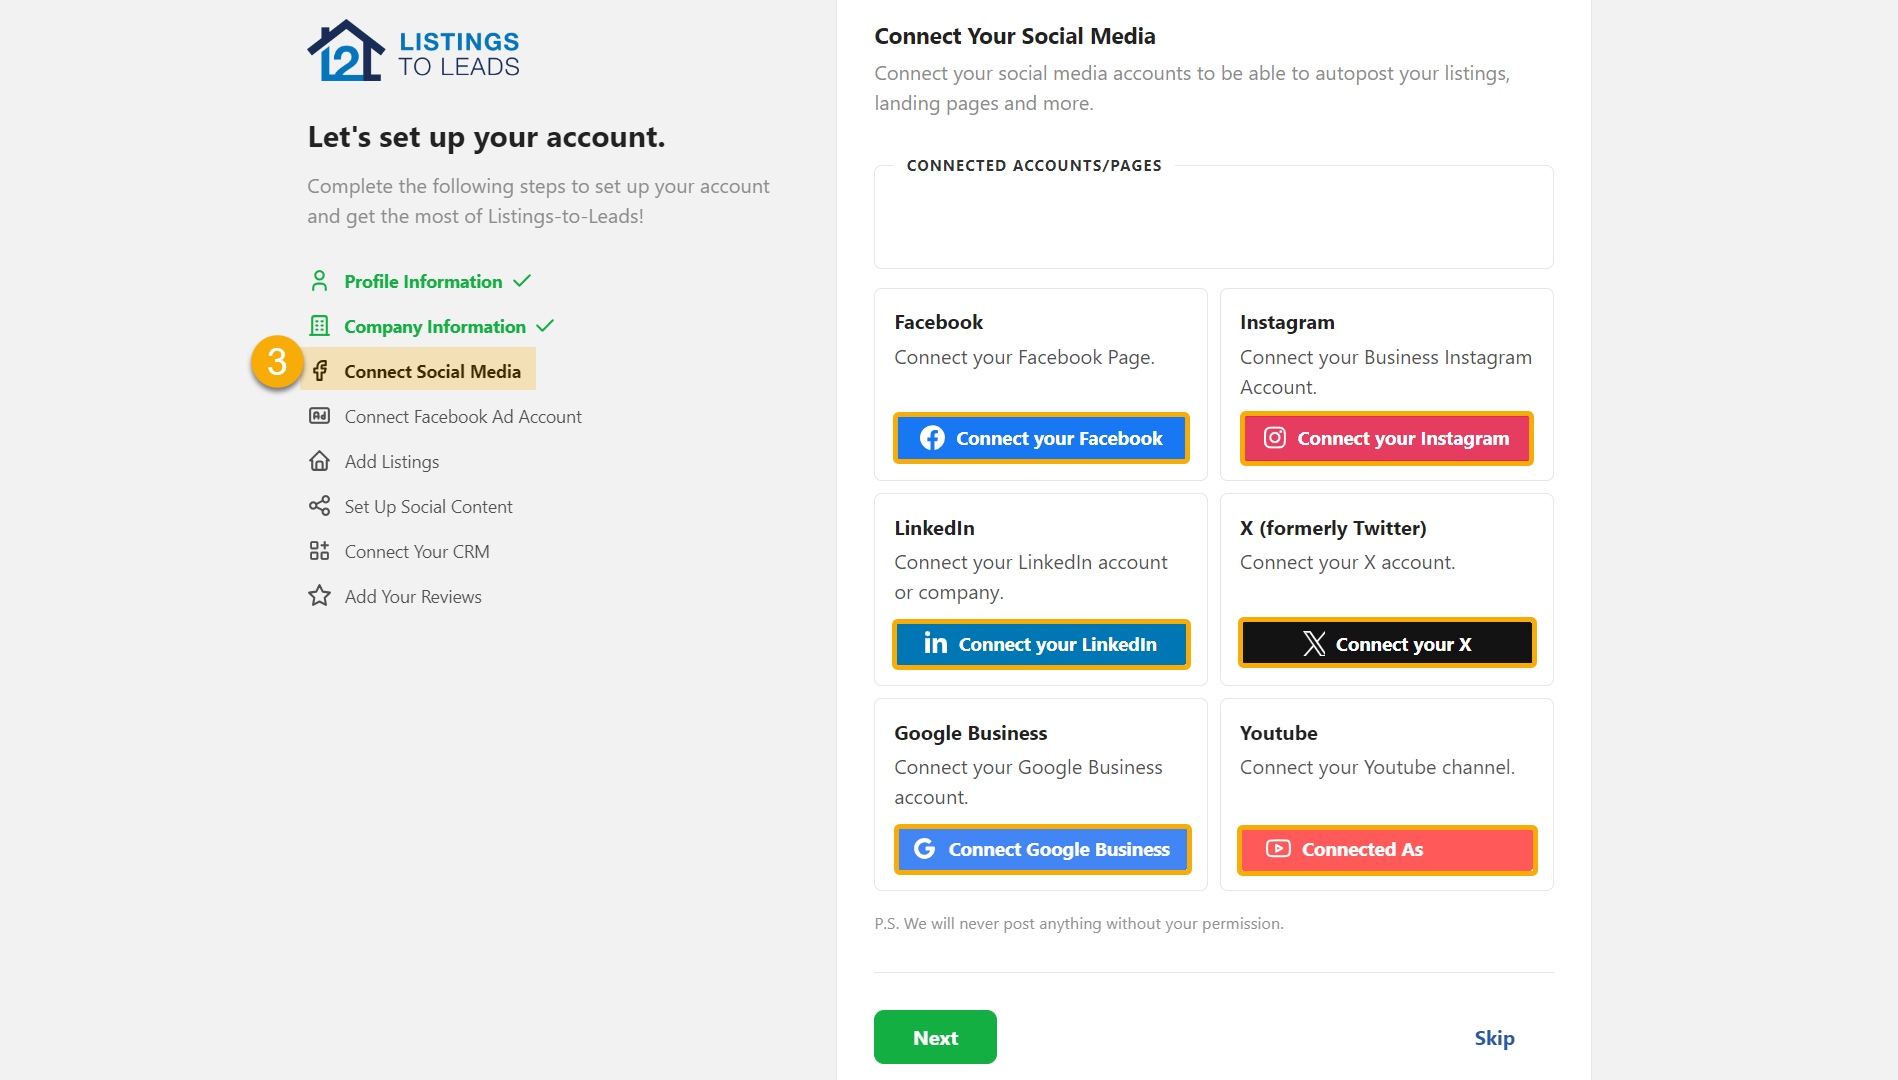This screenshot has height=1080, width=1898.
Task: Open the Profile Information step
Action: pyautogui.click(x=423, y=281)
